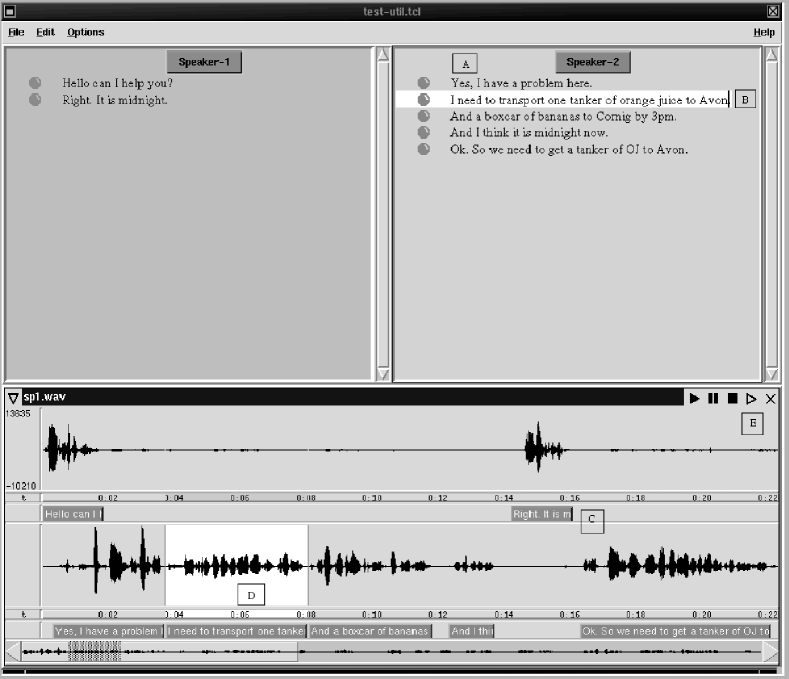Viewport: 789px width, 679px height.
Task: Click bullet beside "Right. It is midnight."
Action: coord(35,100)
